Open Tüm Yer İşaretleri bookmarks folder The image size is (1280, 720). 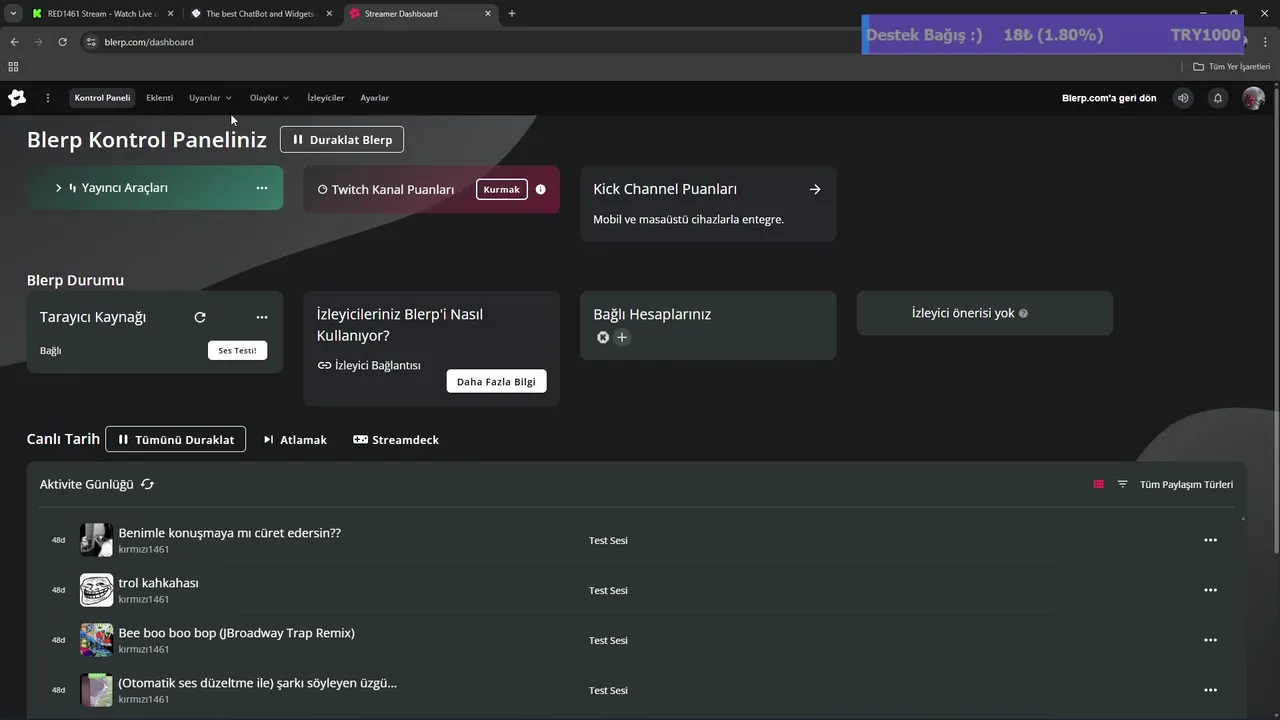(x=1231, y=67)
